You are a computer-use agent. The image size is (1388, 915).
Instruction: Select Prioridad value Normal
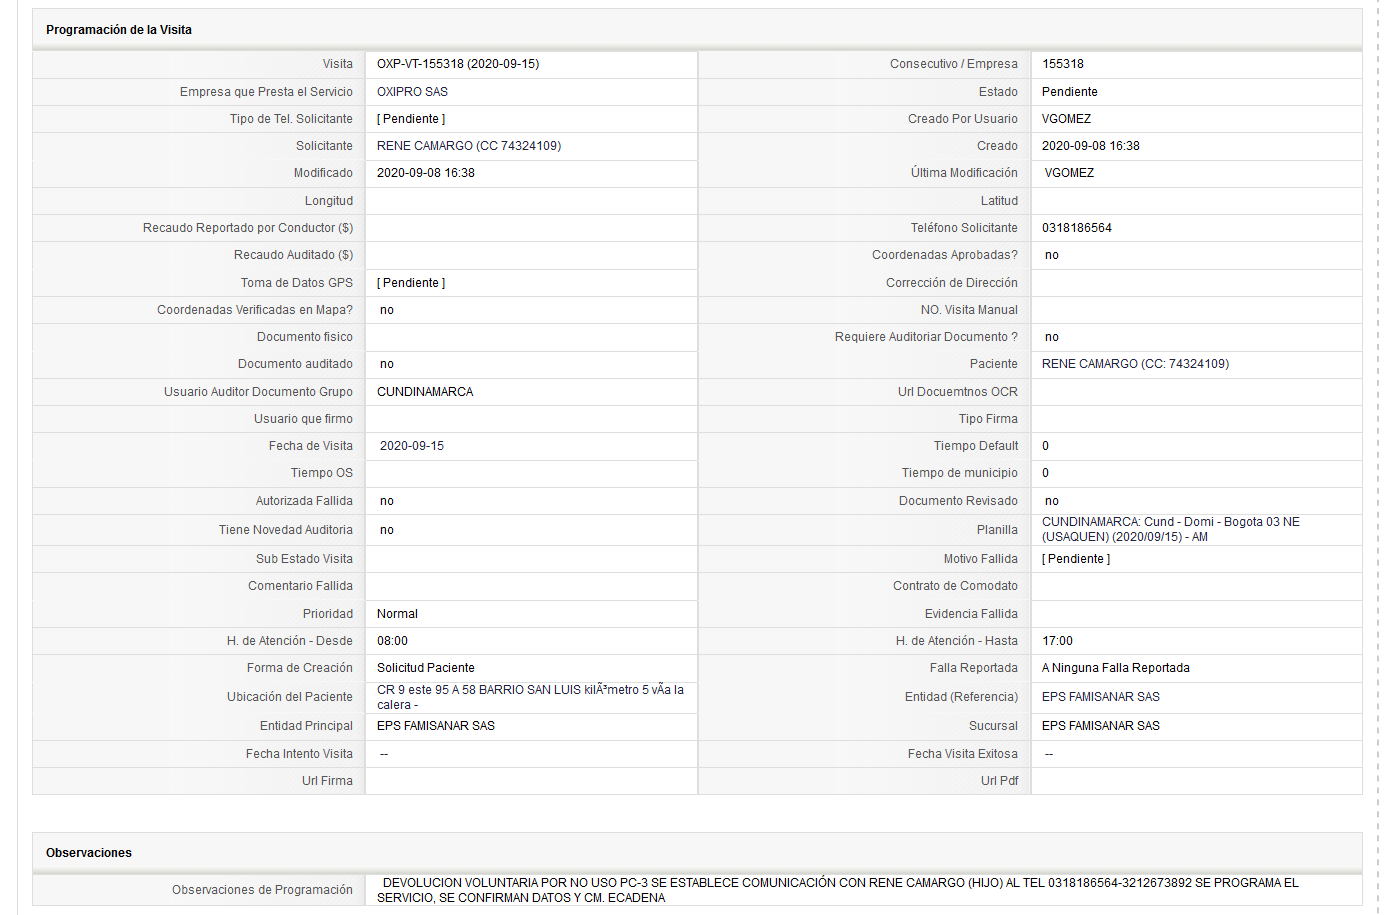pos(397,614)
